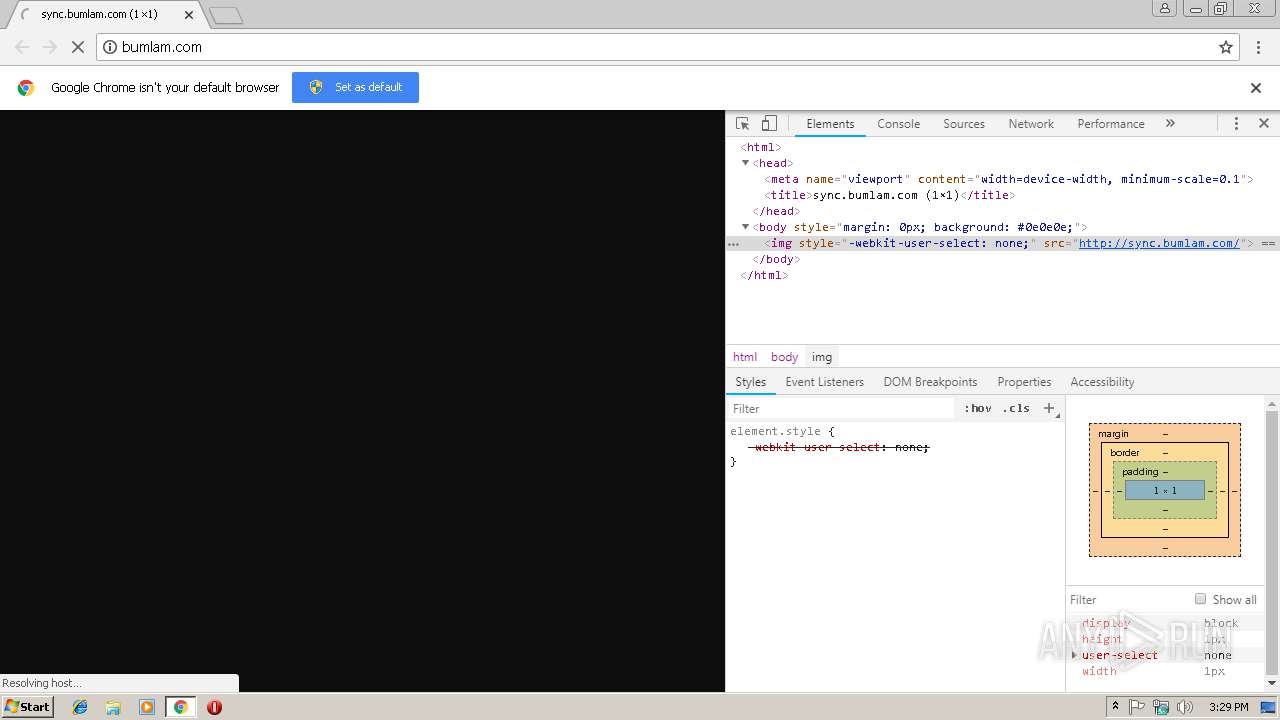The height and width of the screenshot is (720, 1280).
Task: Toggle the .cls class editor button
Action: tap(1016, 408)
